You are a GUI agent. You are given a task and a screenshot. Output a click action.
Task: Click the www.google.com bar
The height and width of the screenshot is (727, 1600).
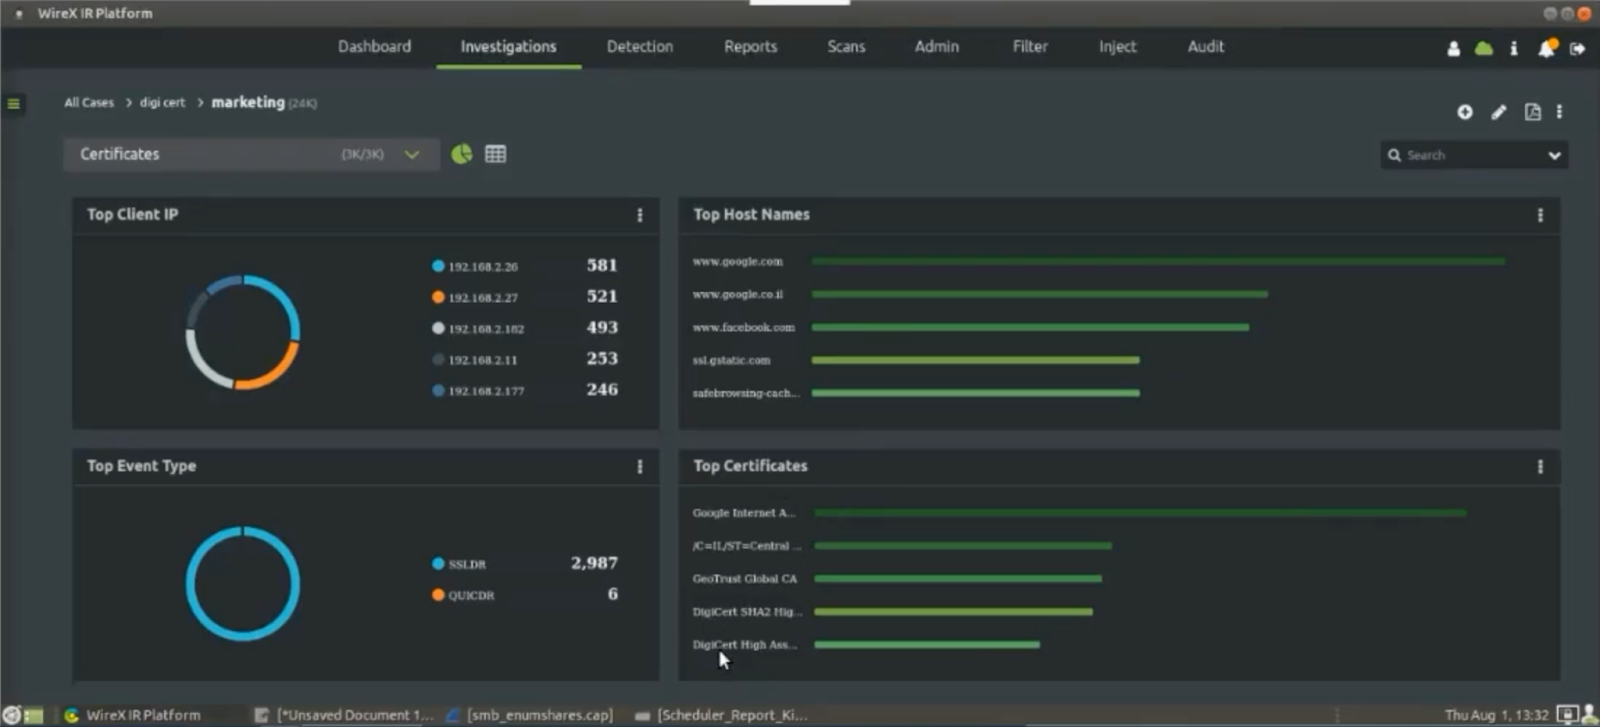[x=1158, y=261]
